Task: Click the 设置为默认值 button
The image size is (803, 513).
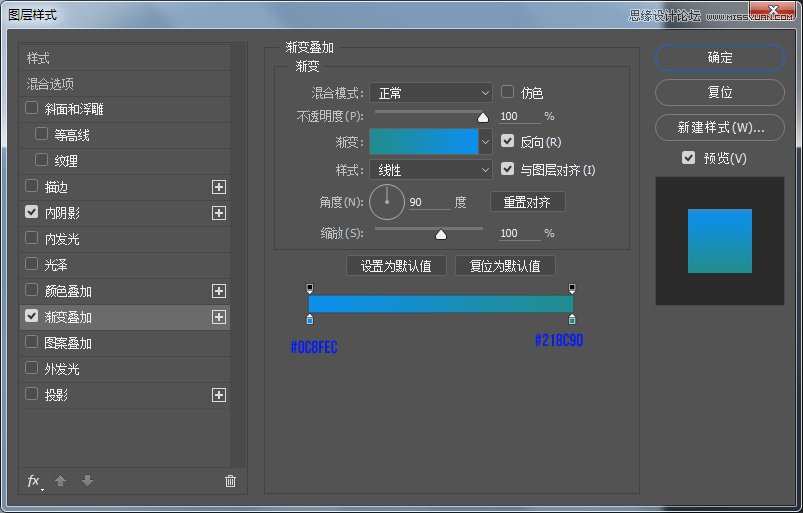Action: (x=396, y=266)
